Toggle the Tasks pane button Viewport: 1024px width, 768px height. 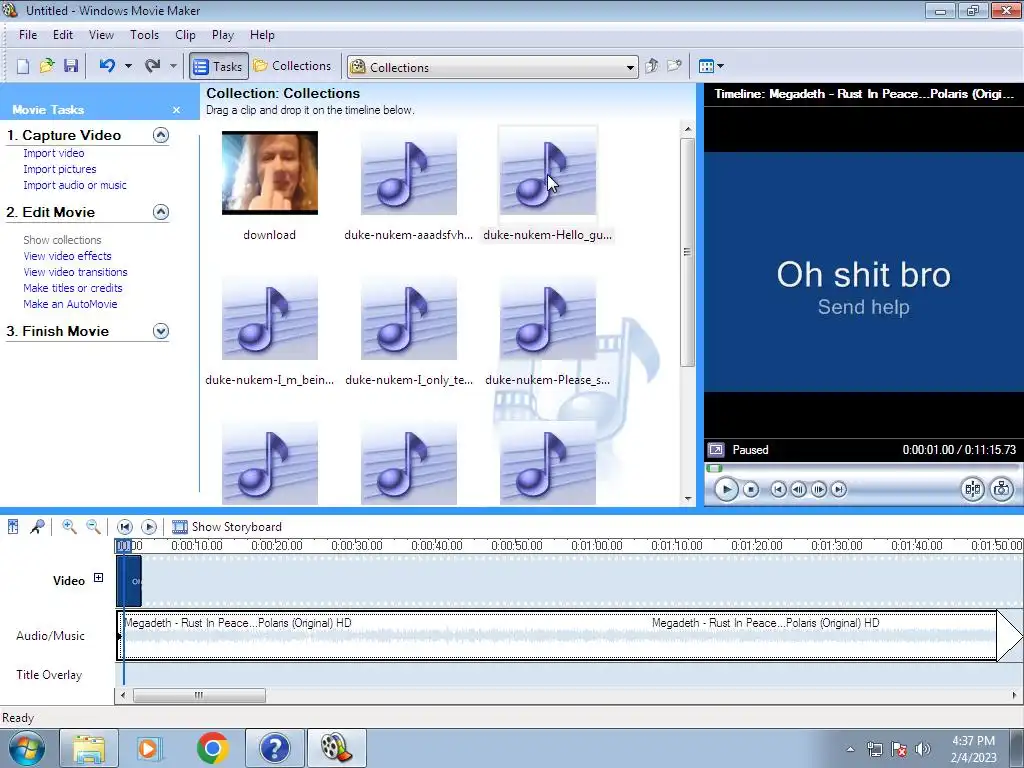coord(219,66)
